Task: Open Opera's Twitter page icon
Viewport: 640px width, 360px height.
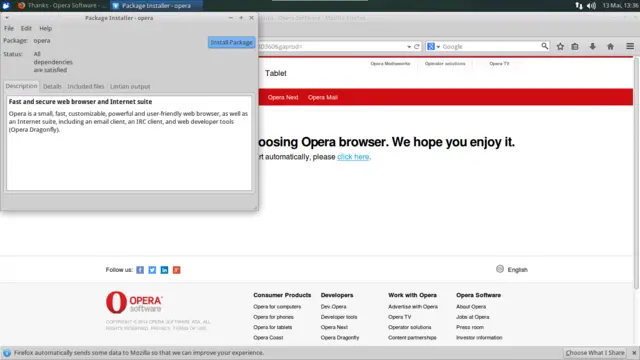Action: coord(152,270)
